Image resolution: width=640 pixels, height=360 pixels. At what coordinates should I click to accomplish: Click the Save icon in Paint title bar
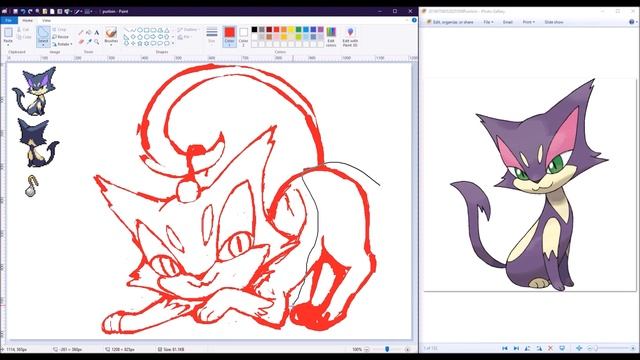click(x=15, y=11)
